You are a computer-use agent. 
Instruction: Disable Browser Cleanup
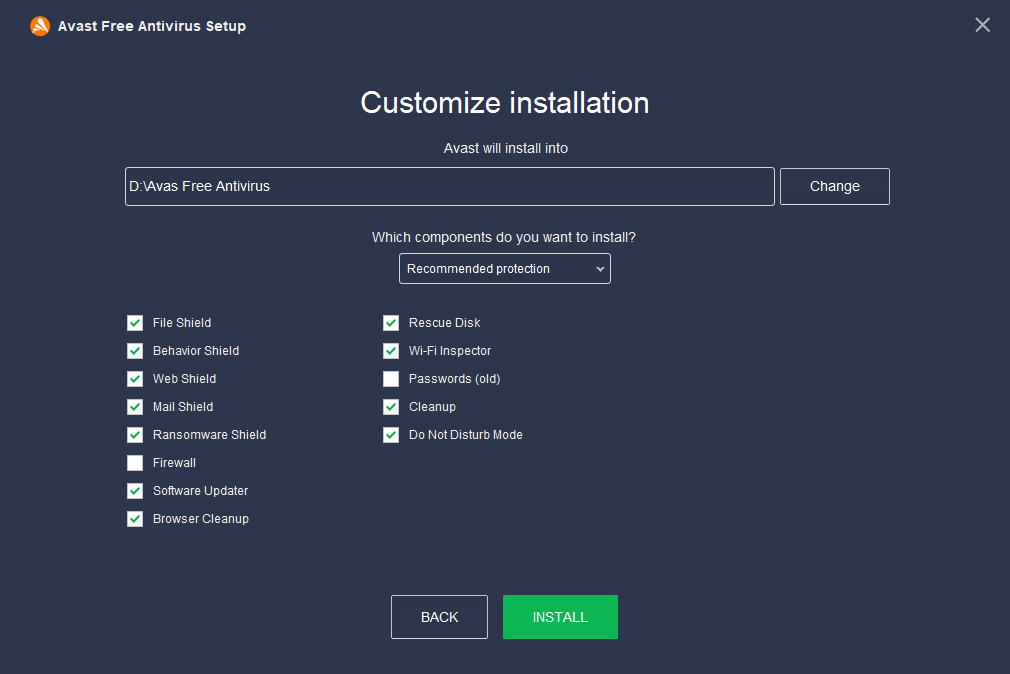pos(135,518)
